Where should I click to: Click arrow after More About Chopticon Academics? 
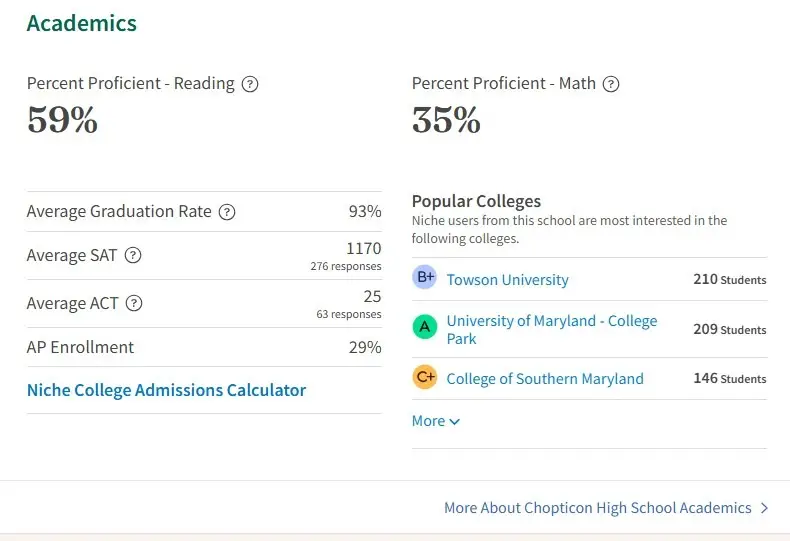764,508
